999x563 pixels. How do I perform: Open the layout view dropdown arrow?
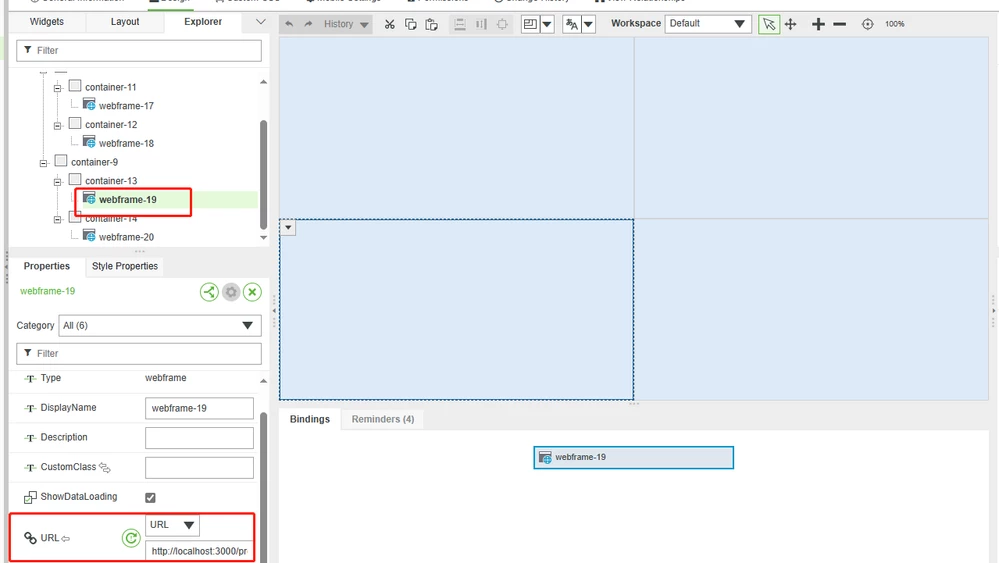click(547, 24)
